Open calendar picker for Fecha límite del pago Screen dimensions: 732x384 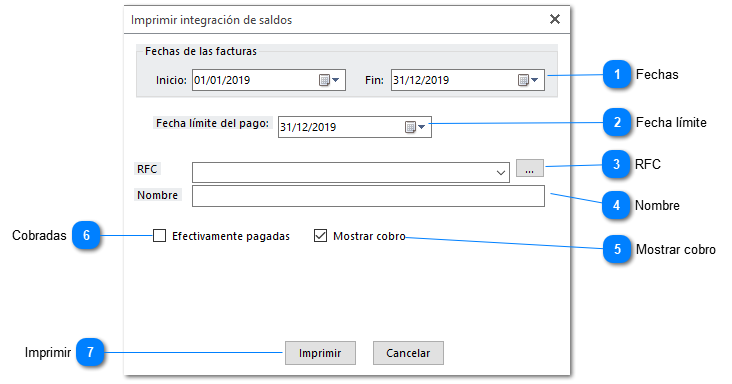(415, 127)
